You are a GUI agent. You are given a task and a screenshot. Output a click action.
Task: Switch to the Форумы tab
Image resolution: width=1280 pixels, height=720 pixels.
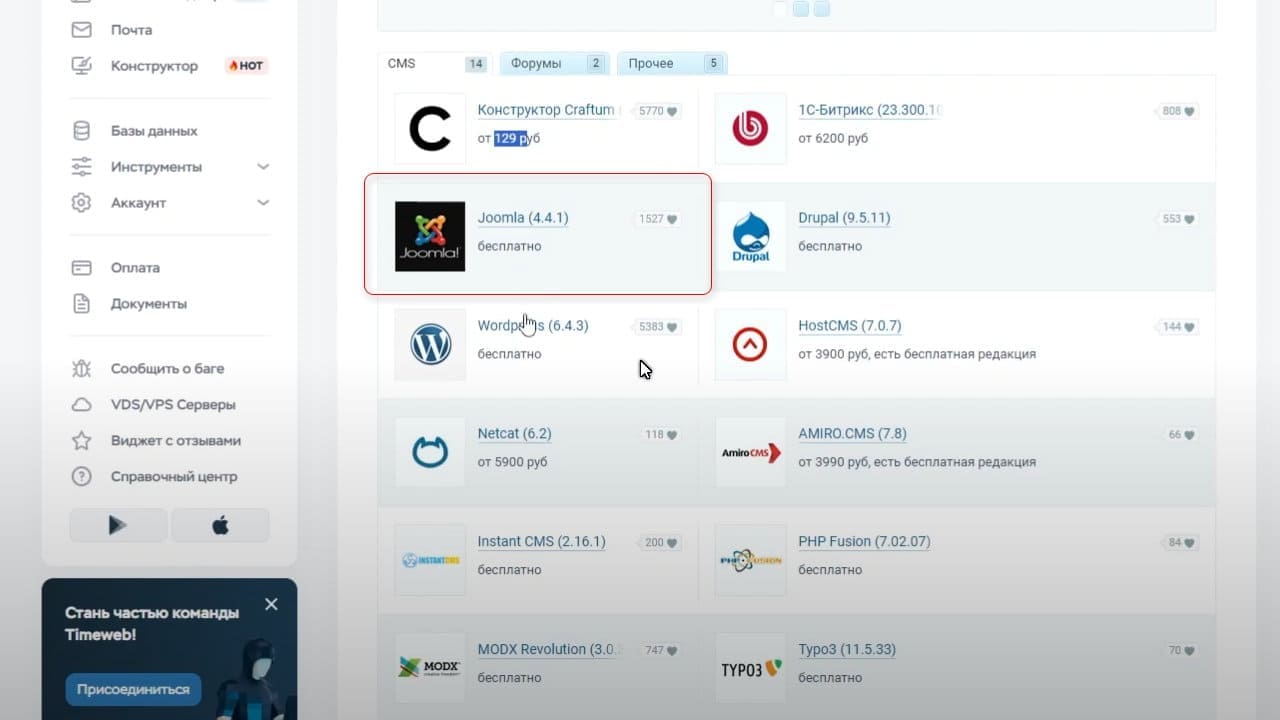click(555, 64)
